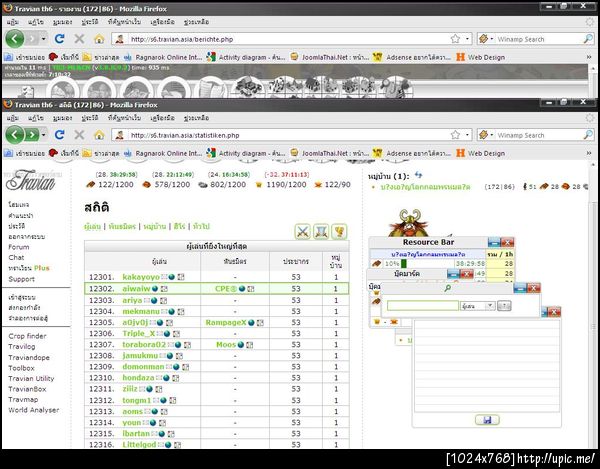Expand URL bar dropdown in the statistics window
The image size is (600, 469).
coord(467,135)
